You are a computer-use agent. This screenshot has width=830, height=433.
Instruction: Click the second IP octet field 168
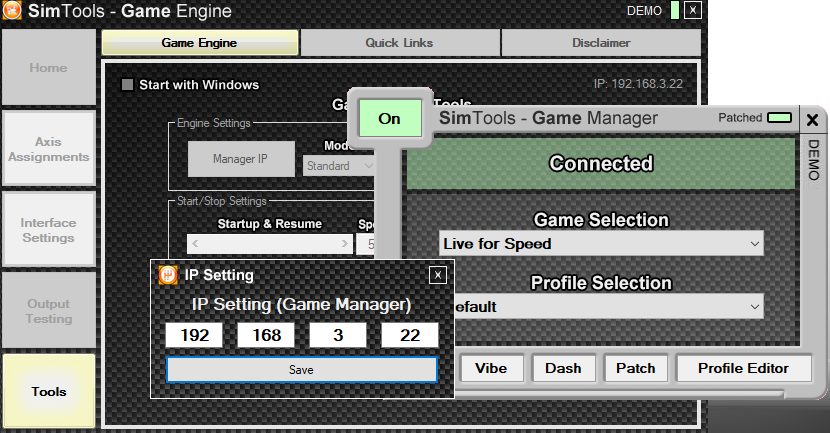click(266, 335)
